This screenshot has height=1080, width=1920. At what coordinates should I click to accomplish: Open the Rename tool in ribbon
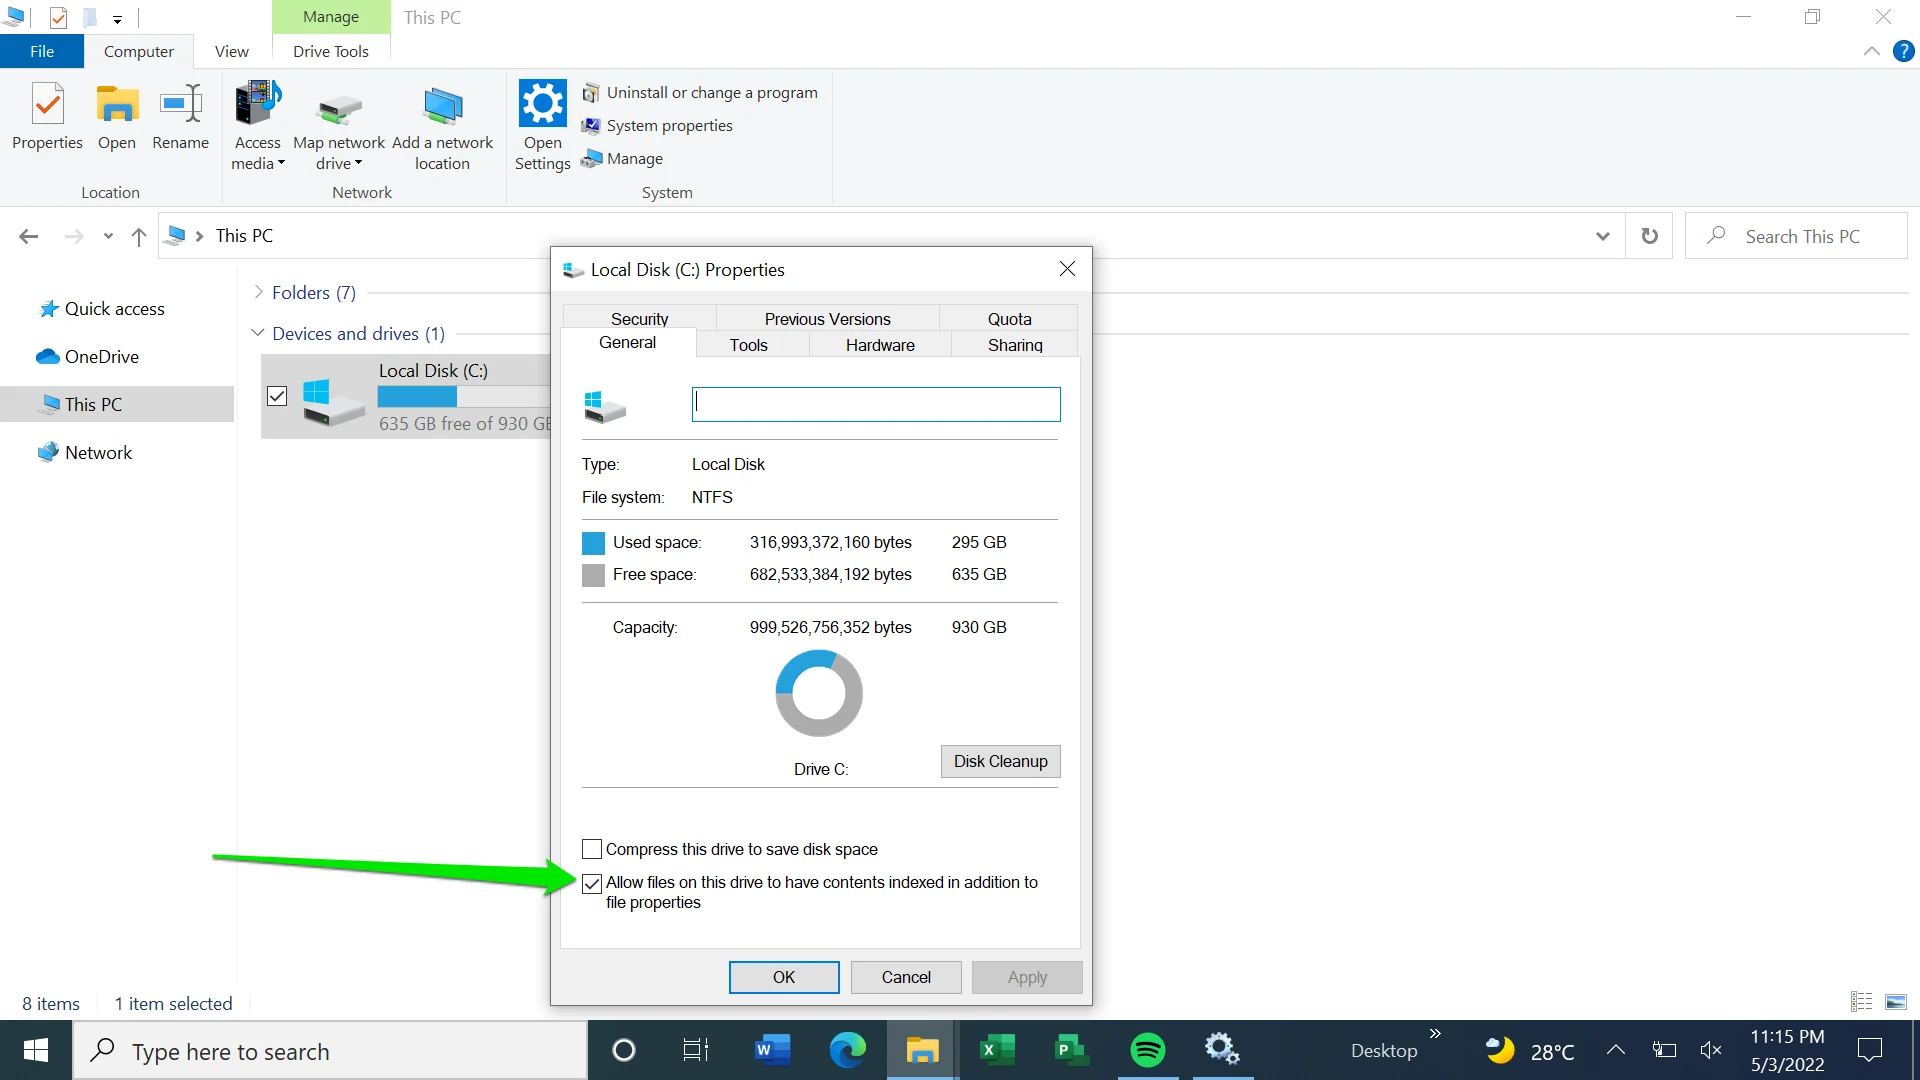pyautogui.click(x=181, y=120)
